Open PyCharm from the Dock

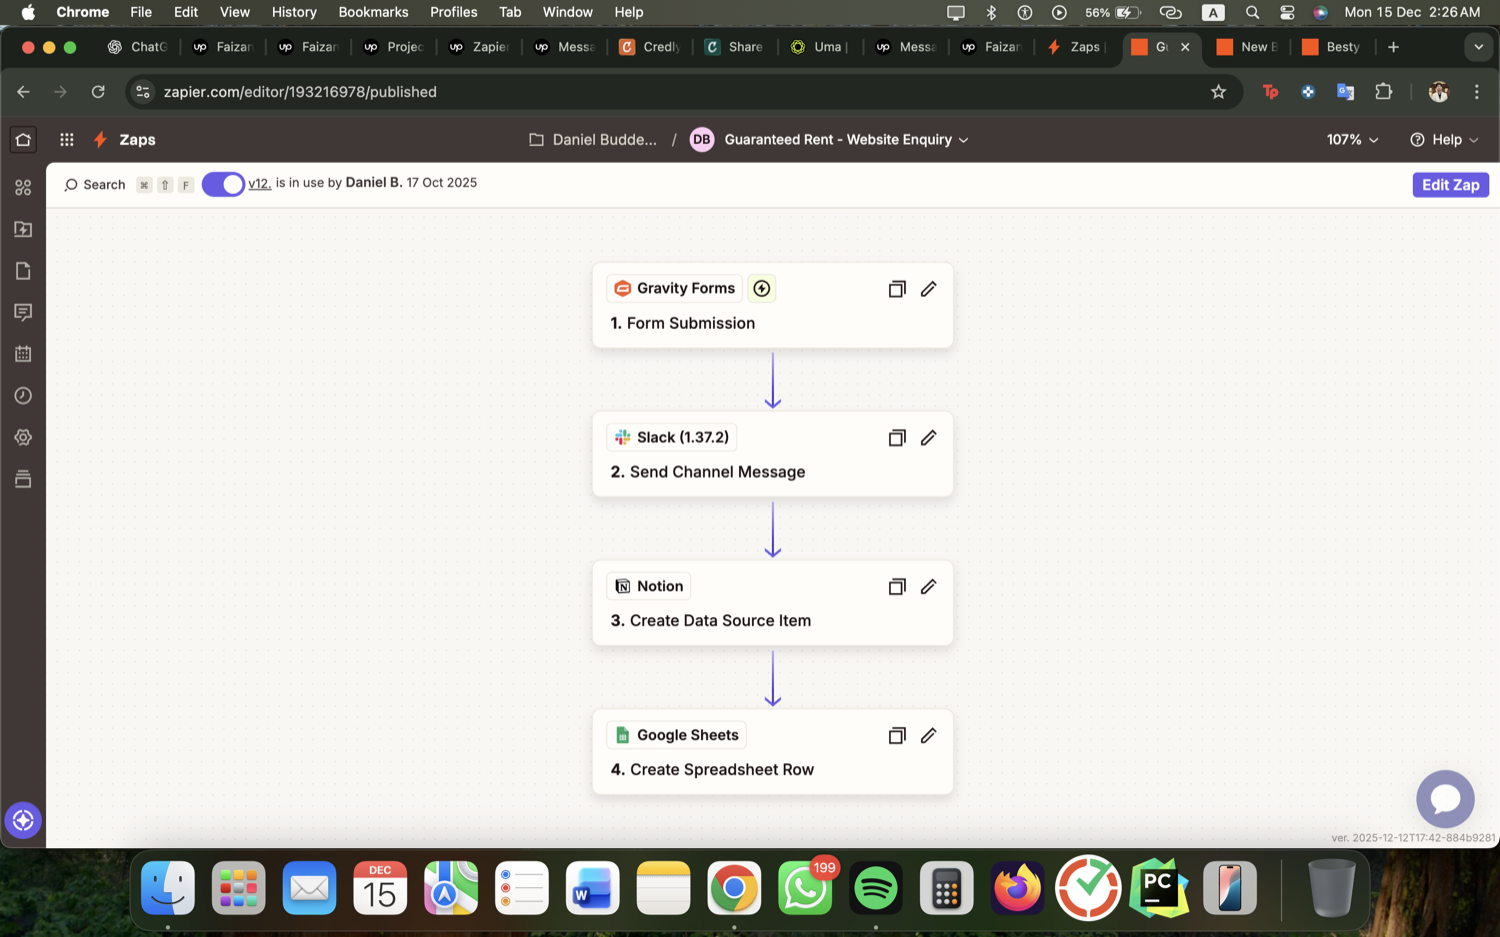[x=1159, y=888]
